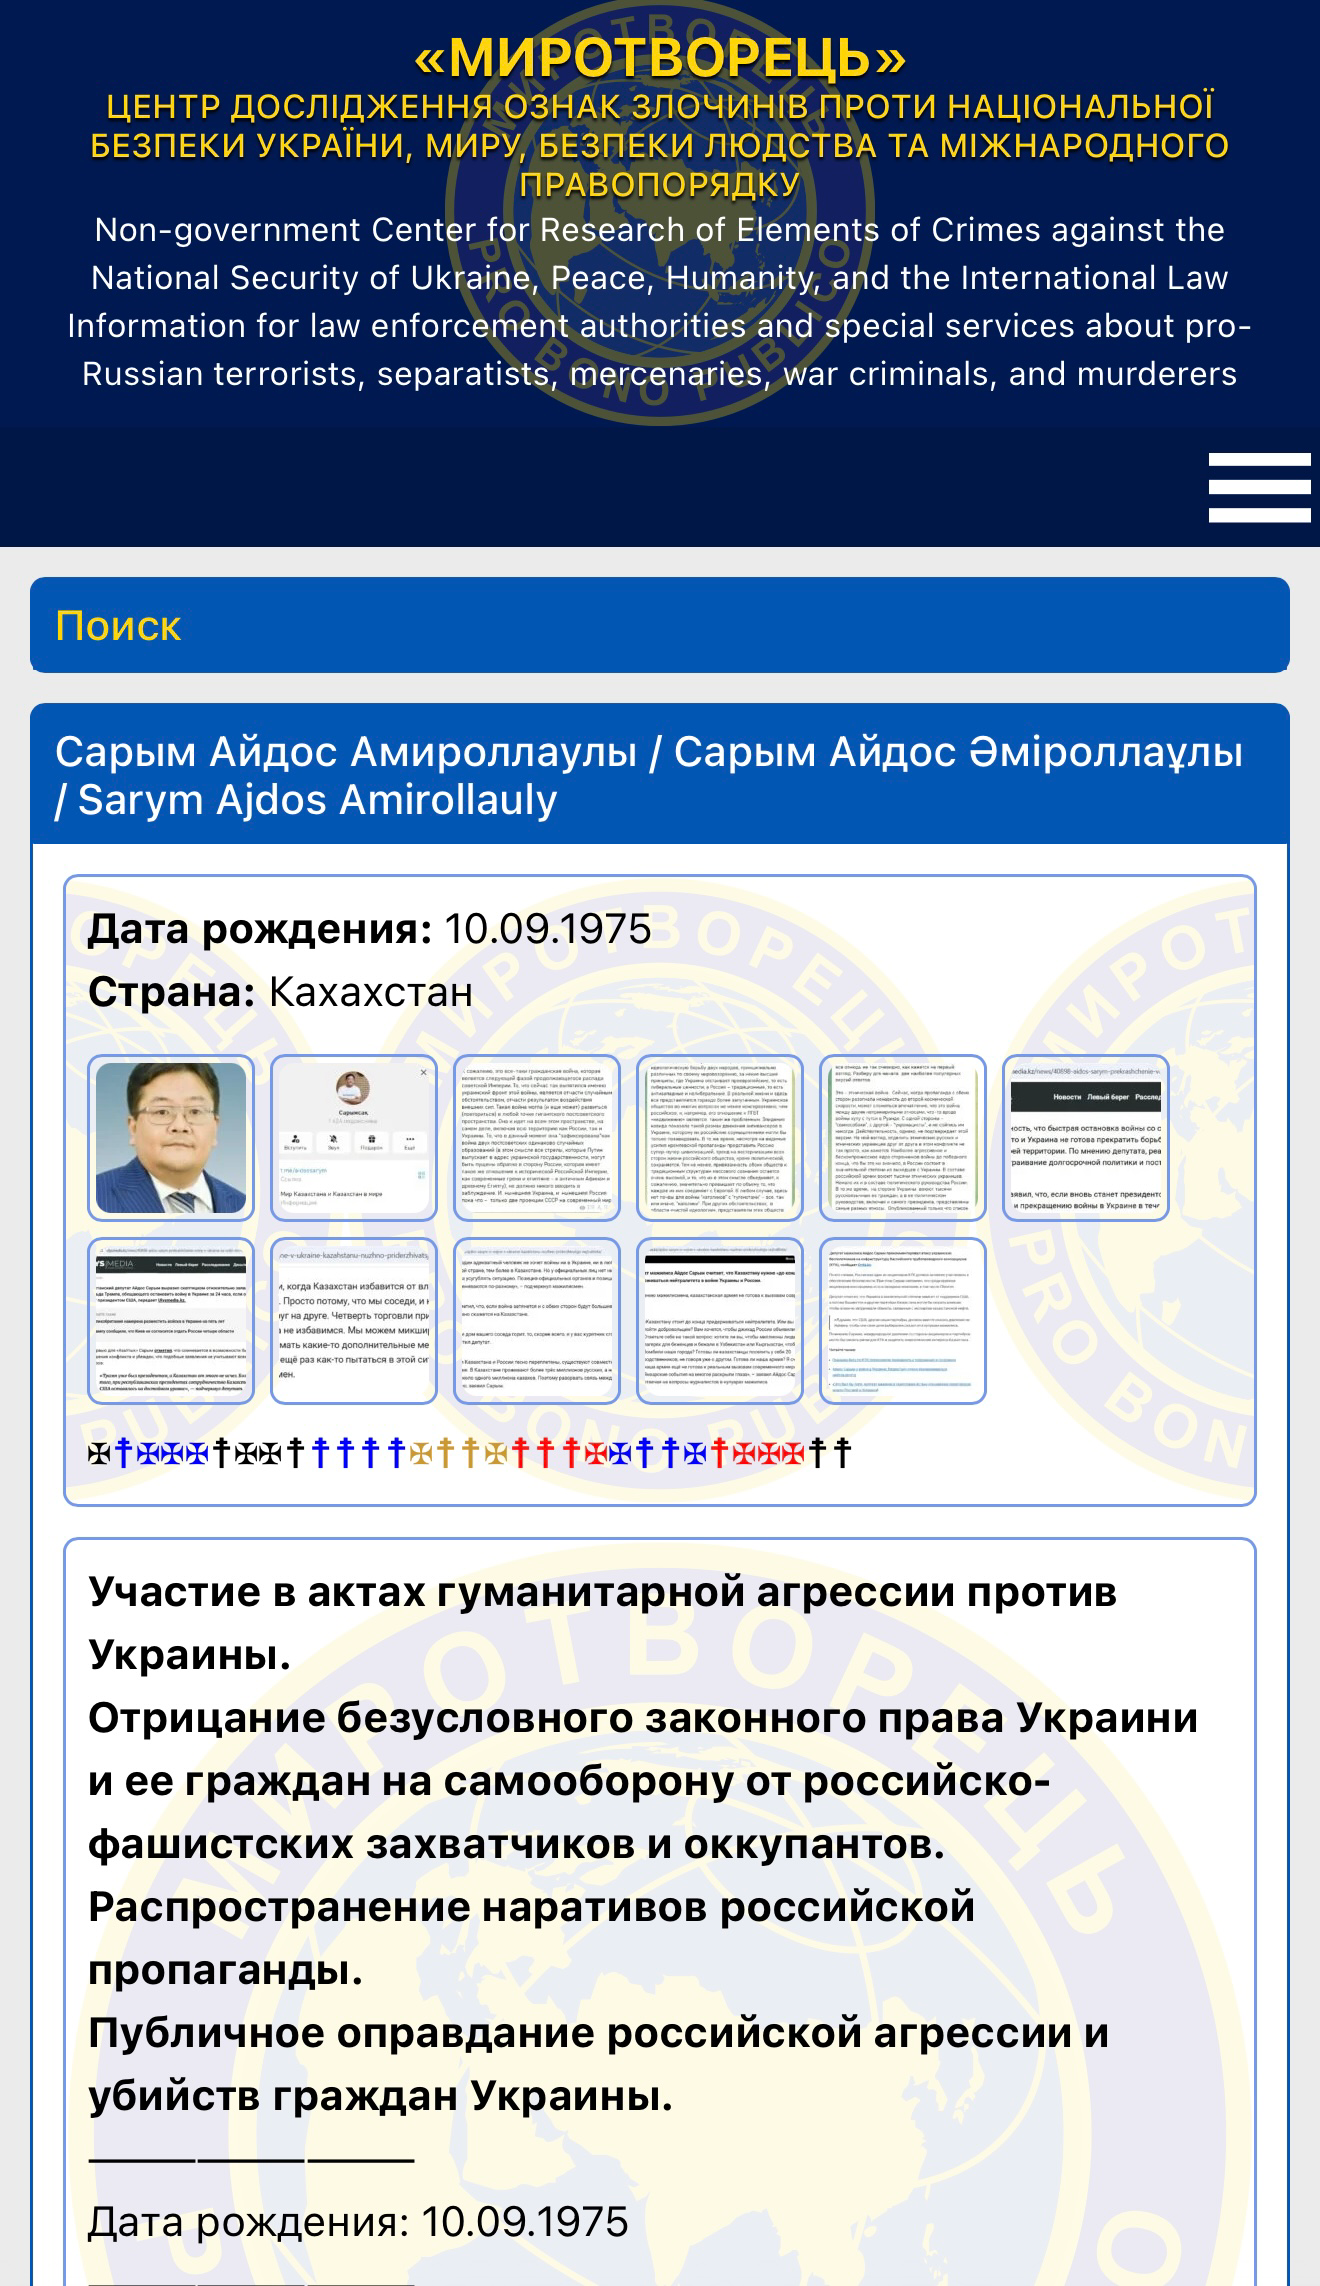Image resolution: width=1320 pixels, height=2286 pixels.
Task: Click the Сарым Айдос Амироллаулы record header
Action: click(648, 776)
